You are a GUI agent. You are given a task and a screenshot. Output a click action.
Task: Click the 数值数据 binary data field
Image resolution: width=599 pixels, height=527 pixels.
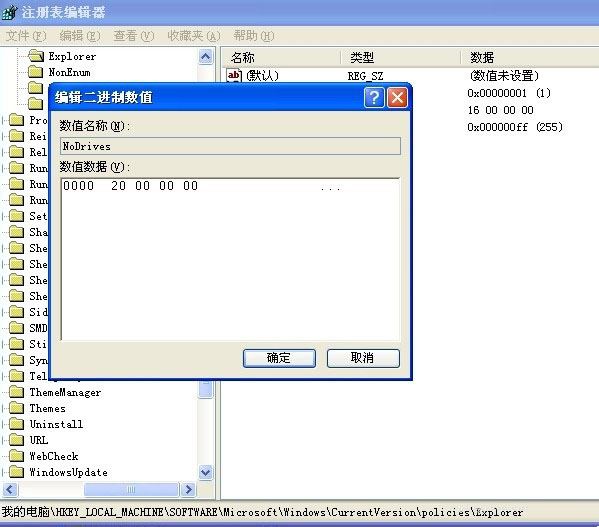(x=230, y=259)
